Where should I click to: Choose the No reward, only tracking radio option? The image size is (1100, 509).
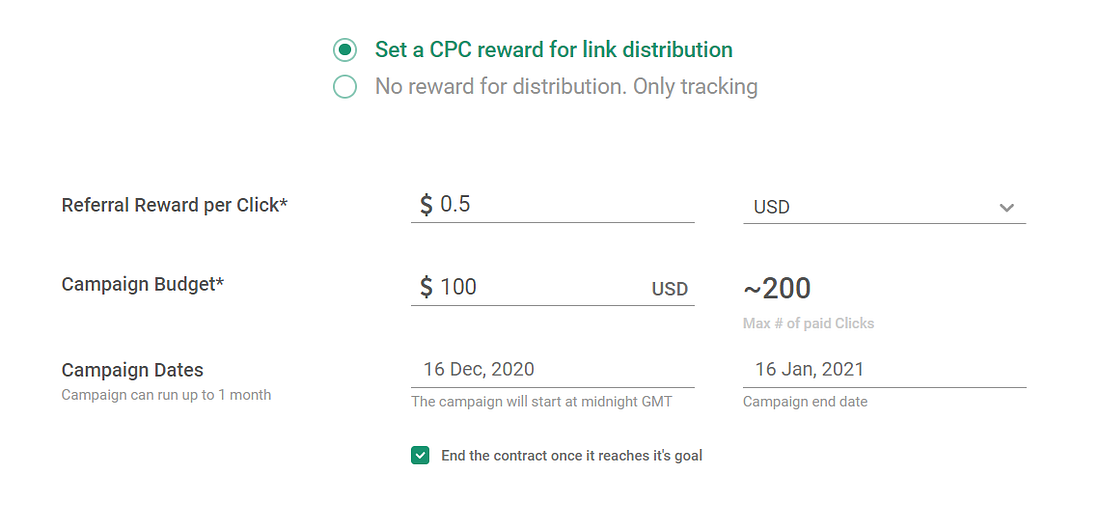(x=345, y=87)
